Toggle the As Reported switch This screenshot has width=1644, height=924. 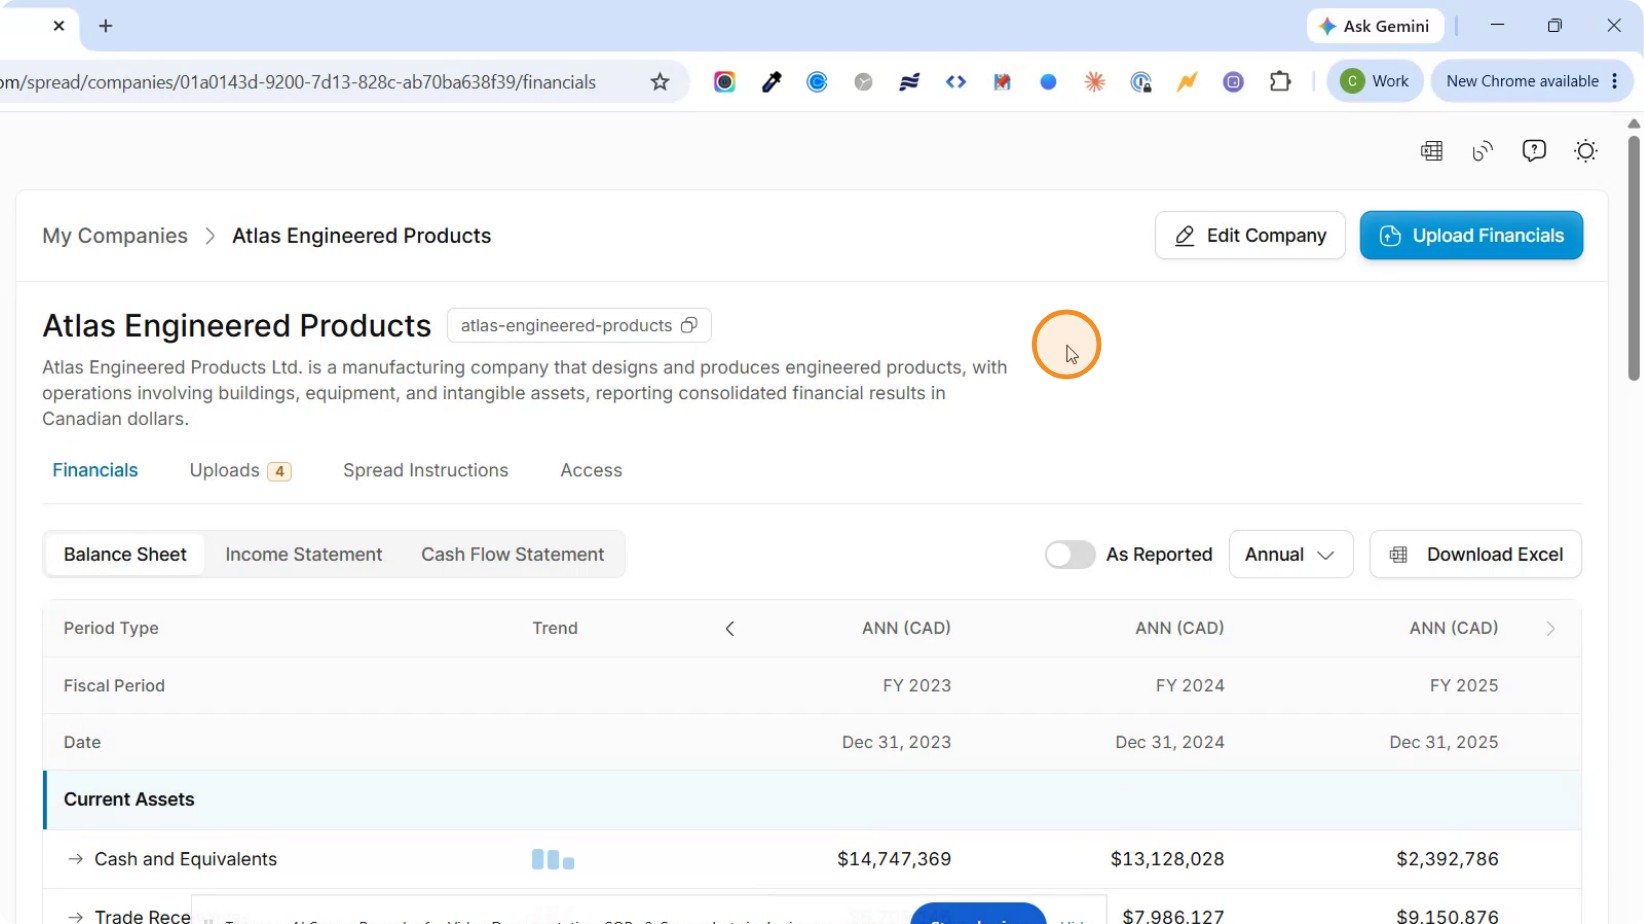pyautogui.click(x=1070, y=554)
